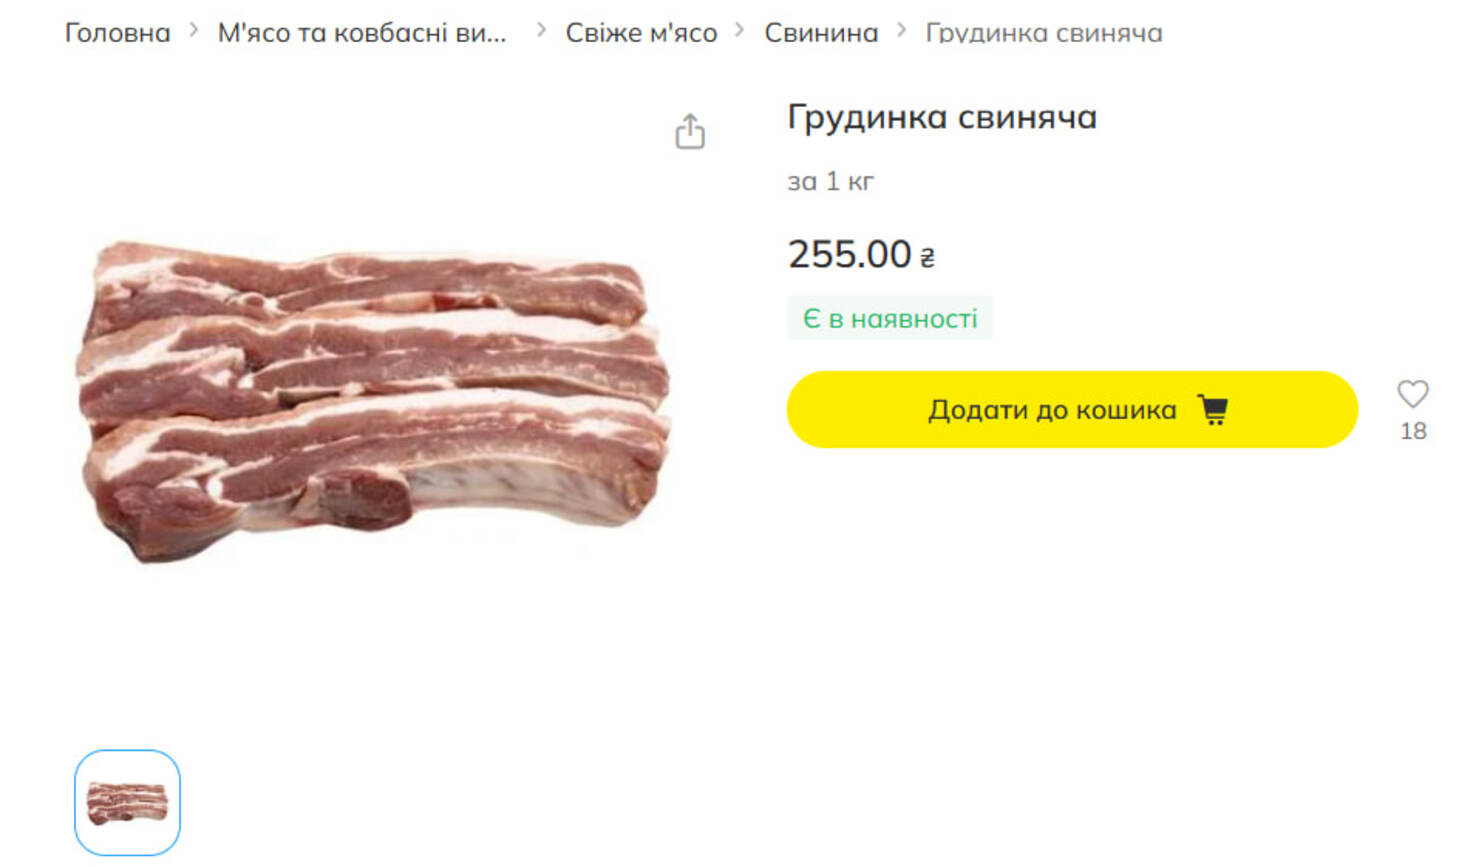The width and height of the screenshot is (1476, 867).
Task: Open the Свіже м'ясо category breadcrumb
Action: coord(641,33)
